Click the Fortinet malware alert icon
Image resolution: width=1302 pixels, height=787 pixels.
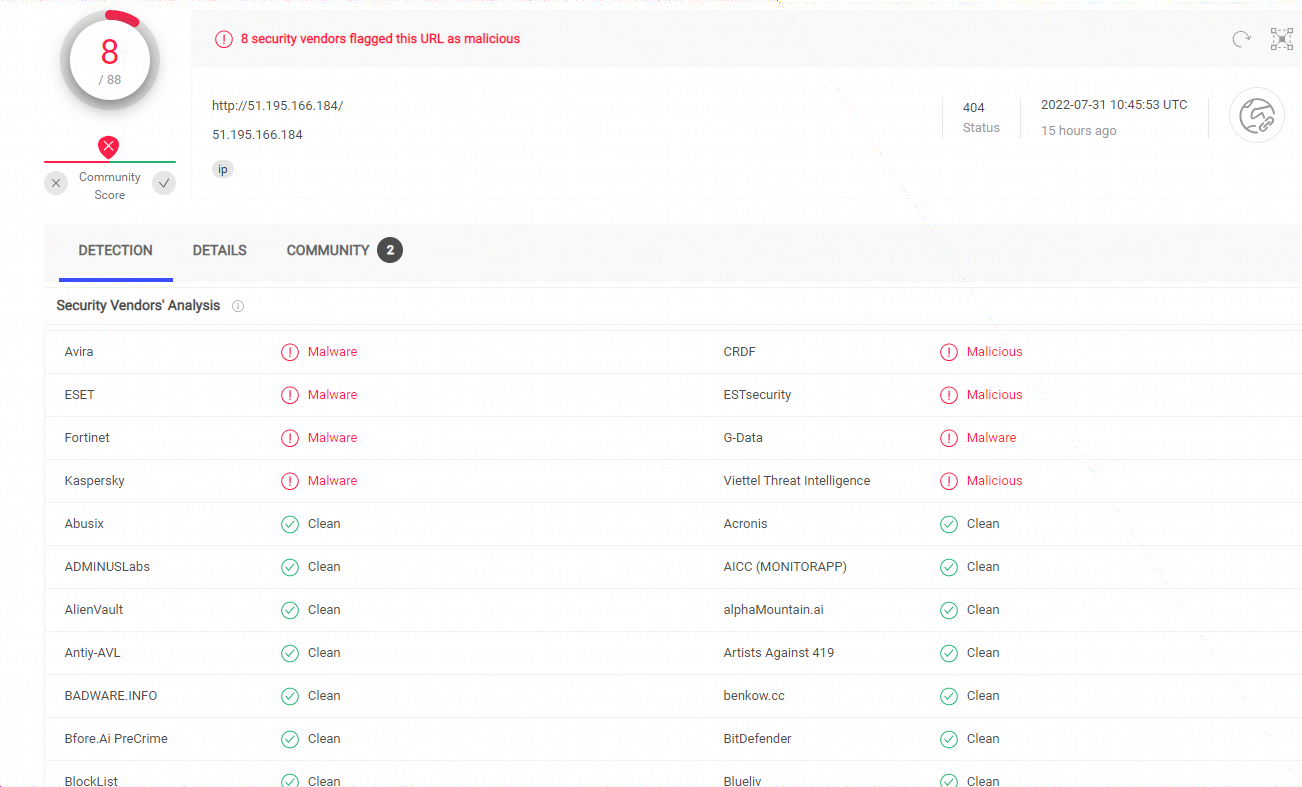click(290, 438)
